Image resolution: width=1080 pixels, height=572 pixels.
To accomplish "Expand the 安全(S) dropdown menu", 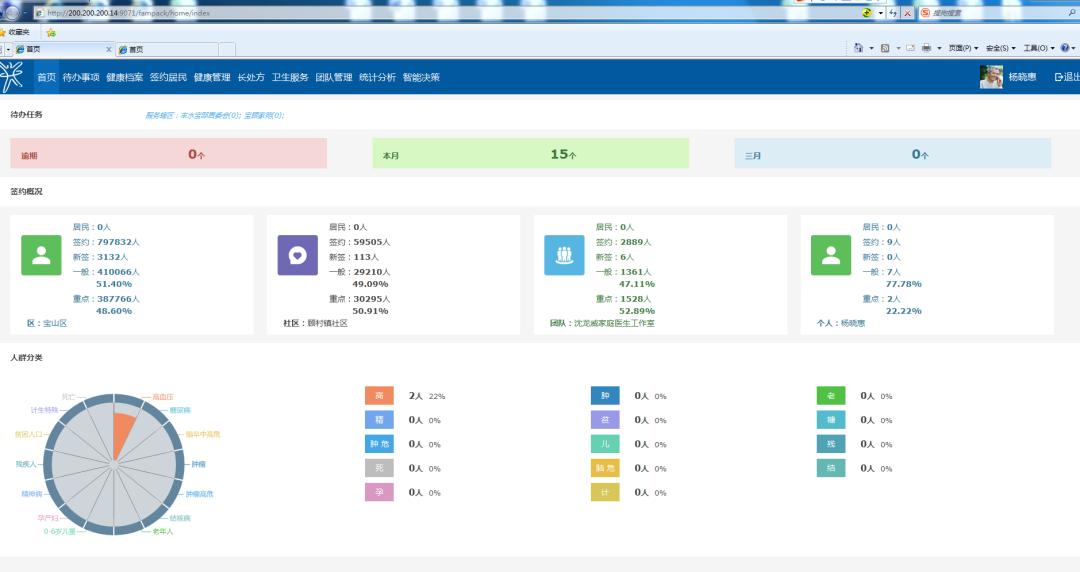I will click(x=1000, y=48).
